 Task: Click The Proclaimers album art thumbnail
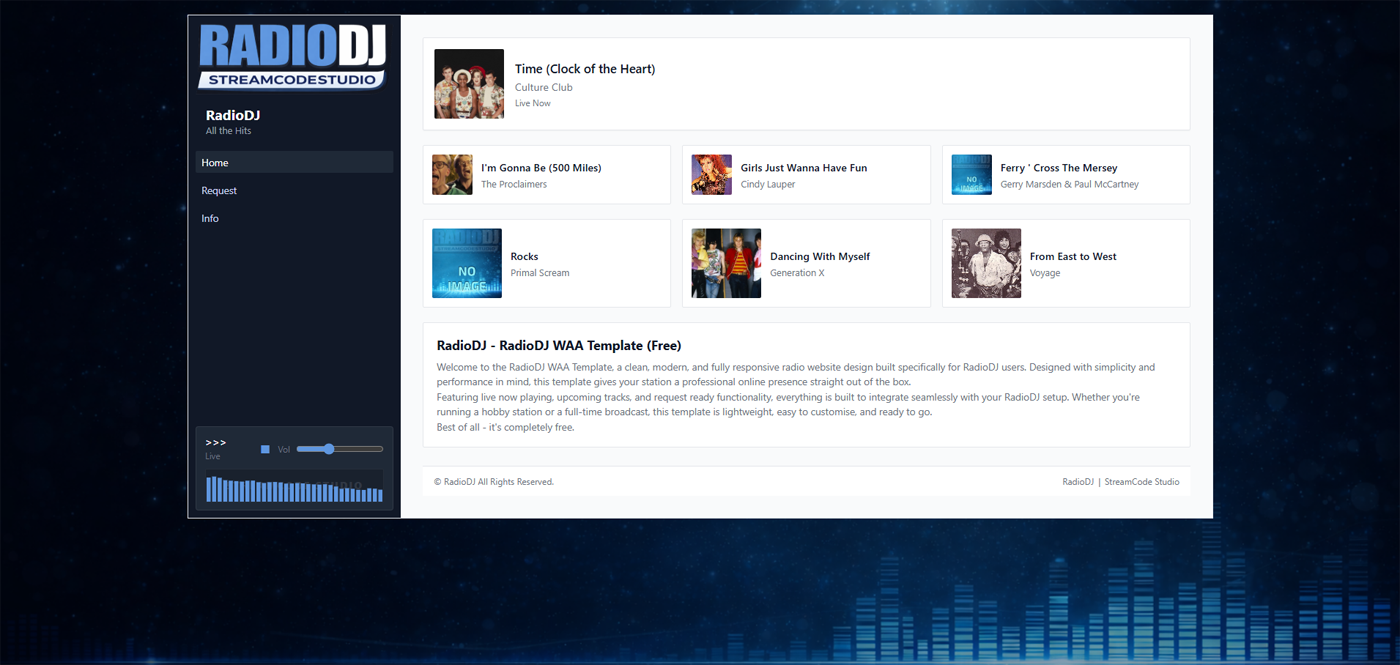tap(452, 175)
